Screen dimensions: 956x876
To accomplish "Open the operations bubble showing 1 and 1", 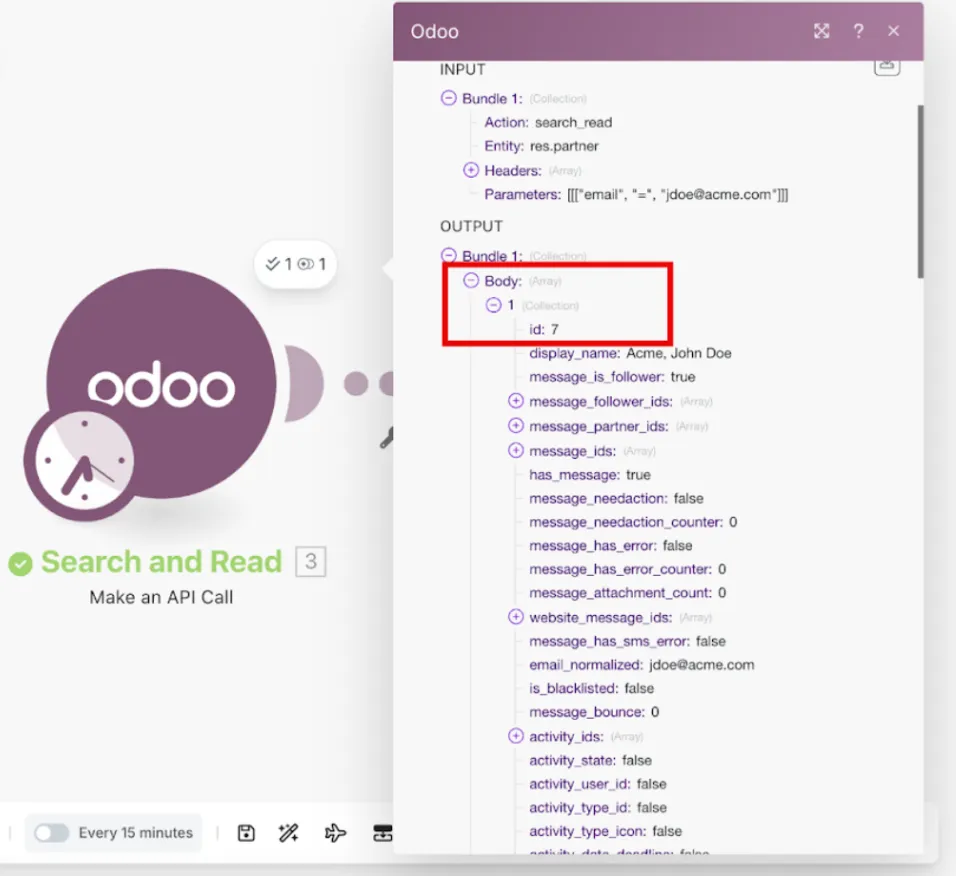I will (x=295, y=264).
